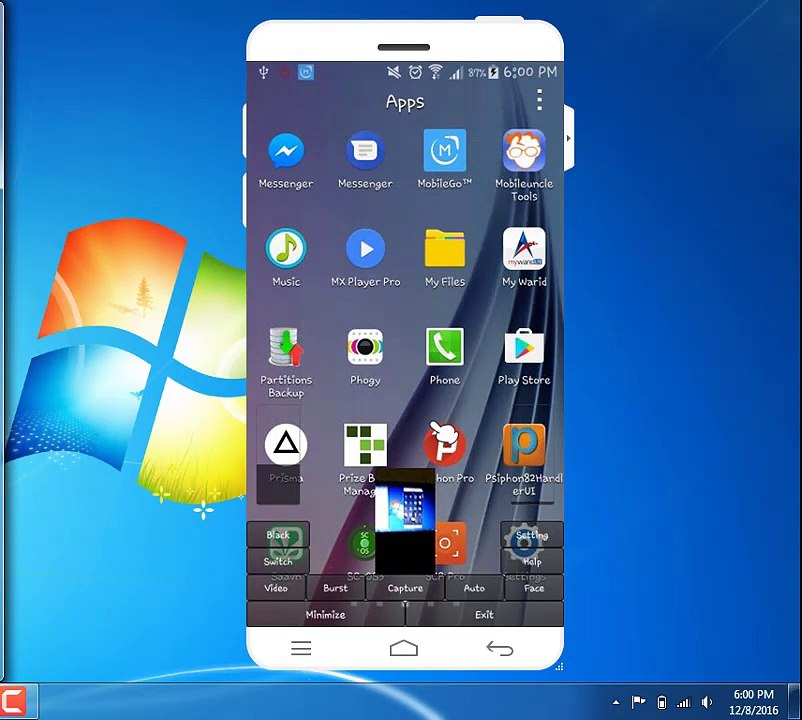Screen dimensions: 802x720
Task: Open the blue Facebook Messenger app
Action: point(286,150)
